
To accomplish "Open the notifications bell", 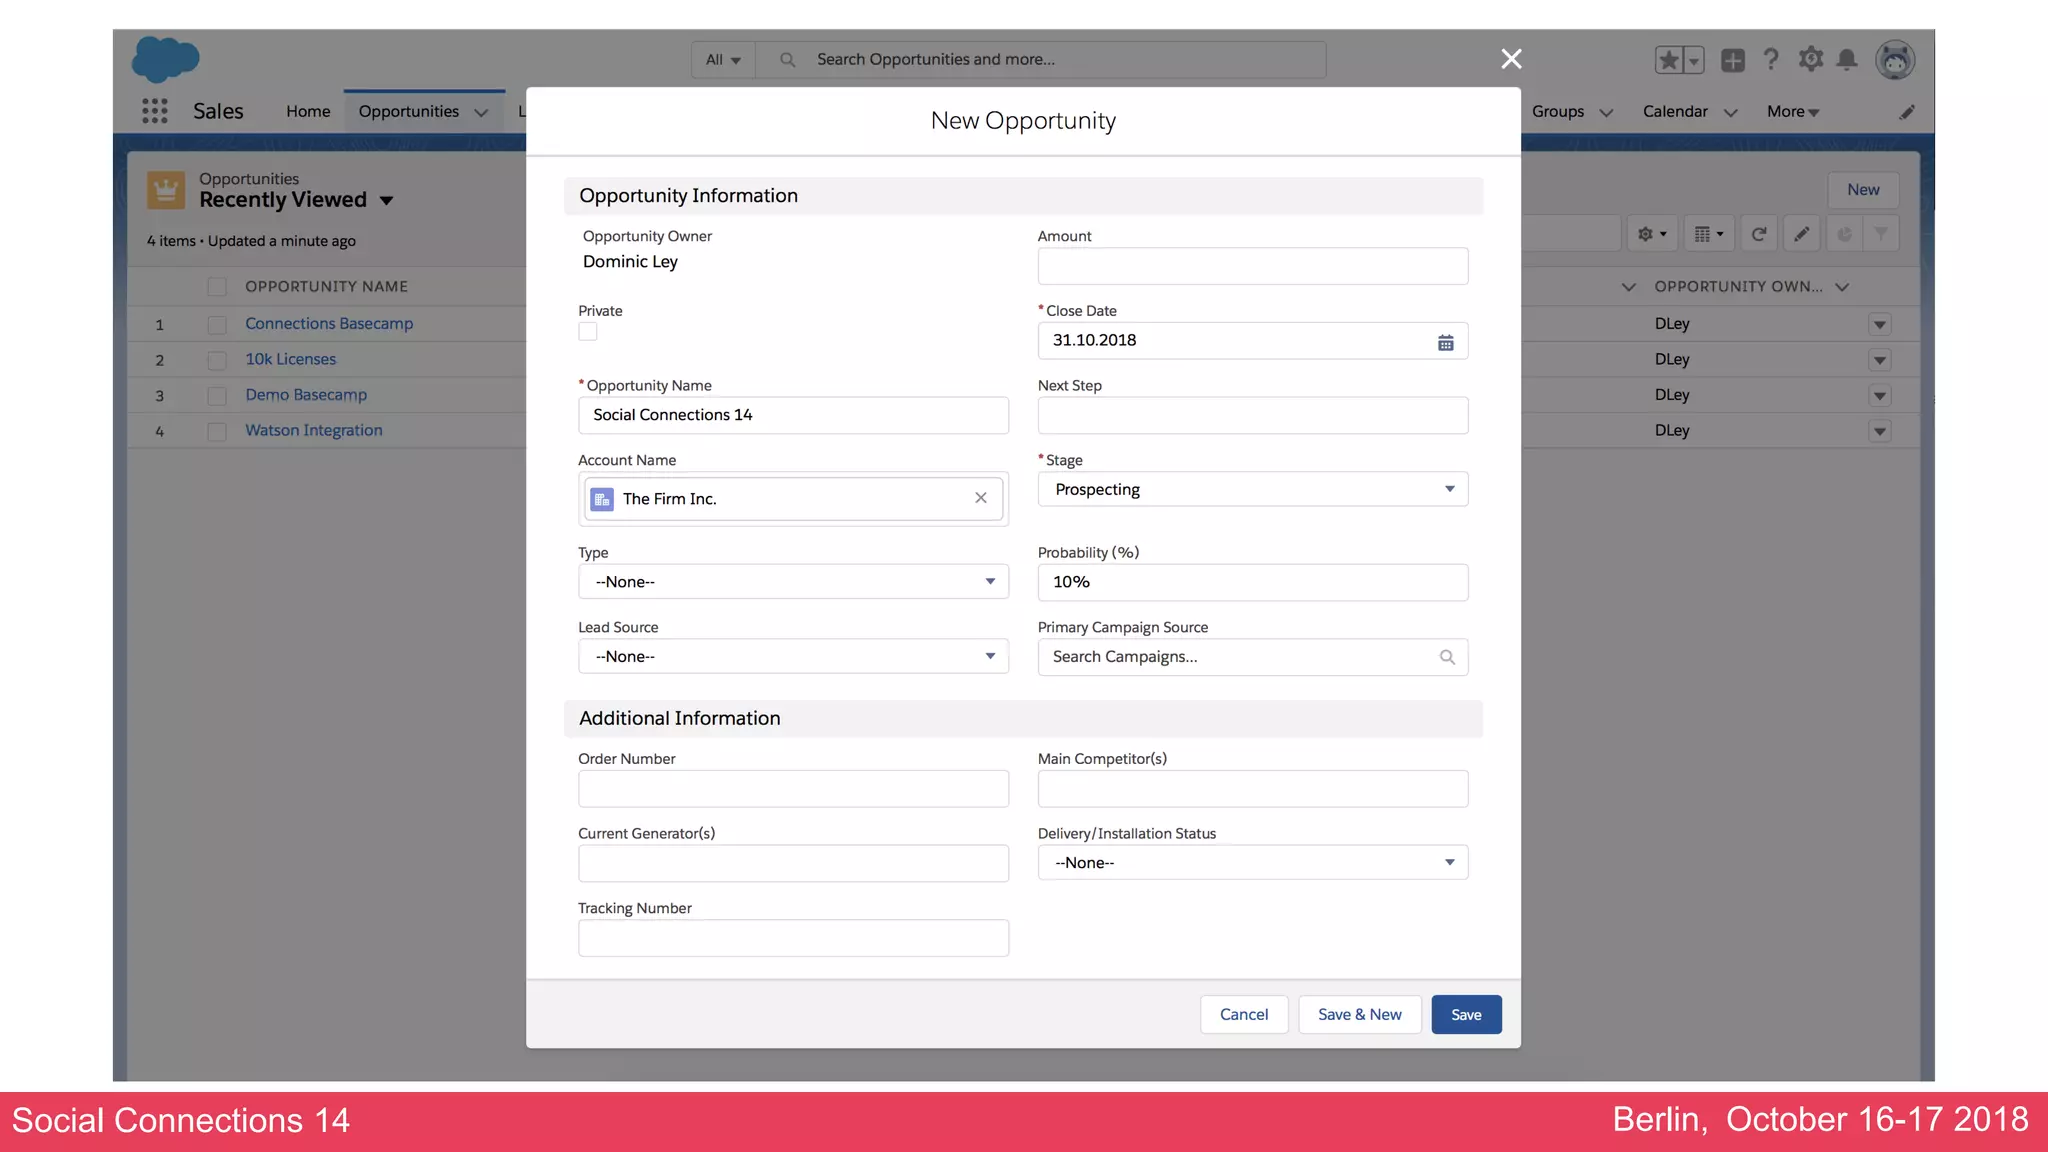I will tap(1847, 60).
